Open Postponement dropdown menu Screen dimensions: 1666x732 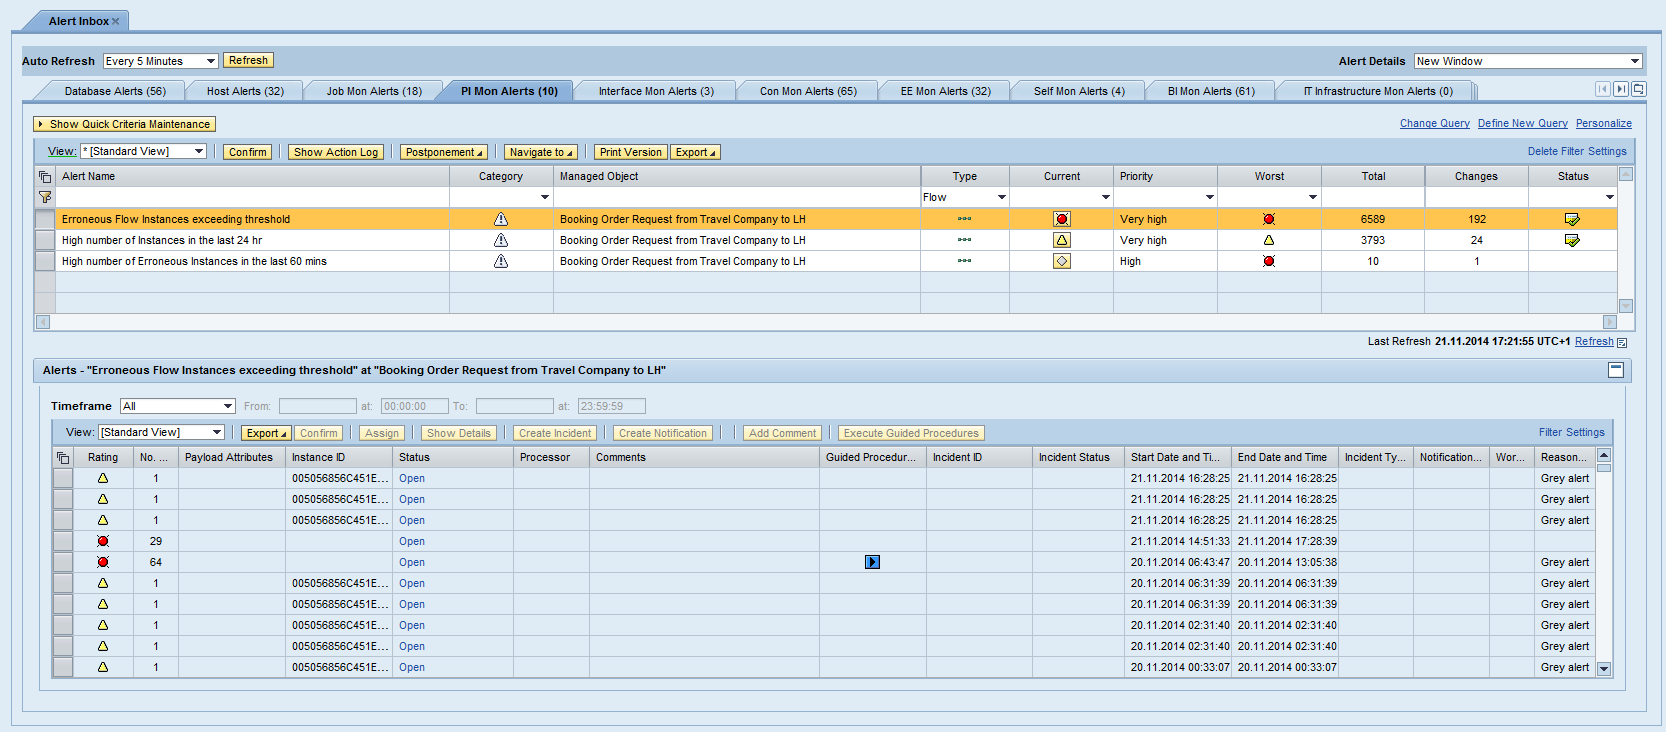444,152
